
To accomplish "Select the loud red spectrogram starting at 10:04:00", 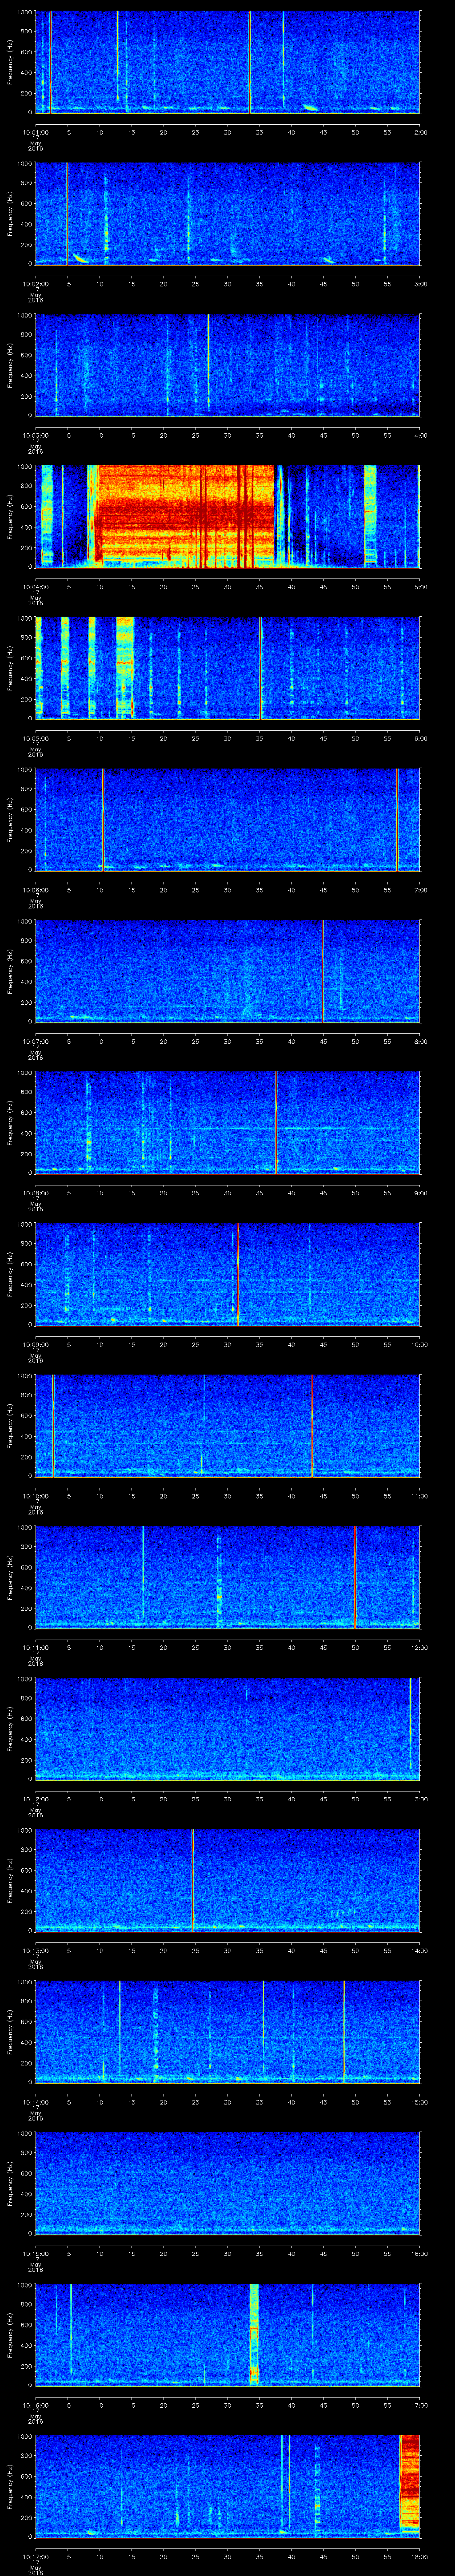I will tap(228, 516).
